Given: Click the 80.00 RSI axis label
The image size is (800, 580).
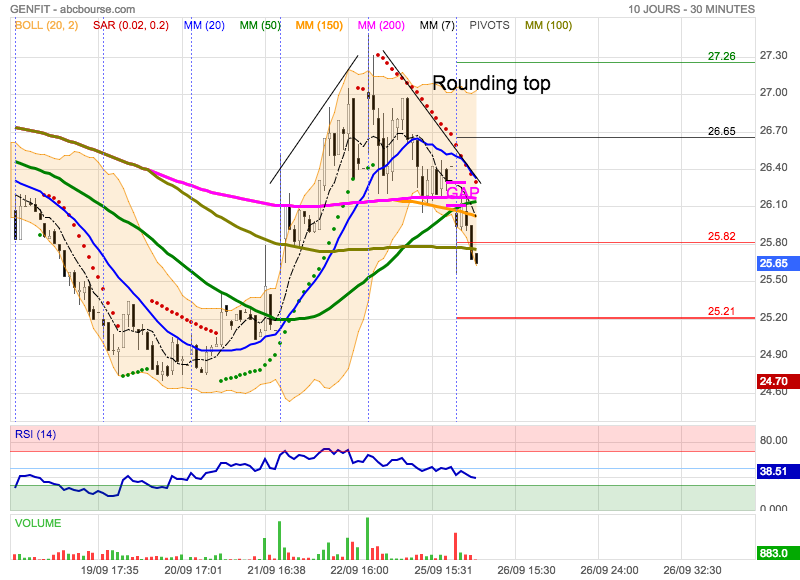Looking at the screenshot, I should click(x=774, y=440).
